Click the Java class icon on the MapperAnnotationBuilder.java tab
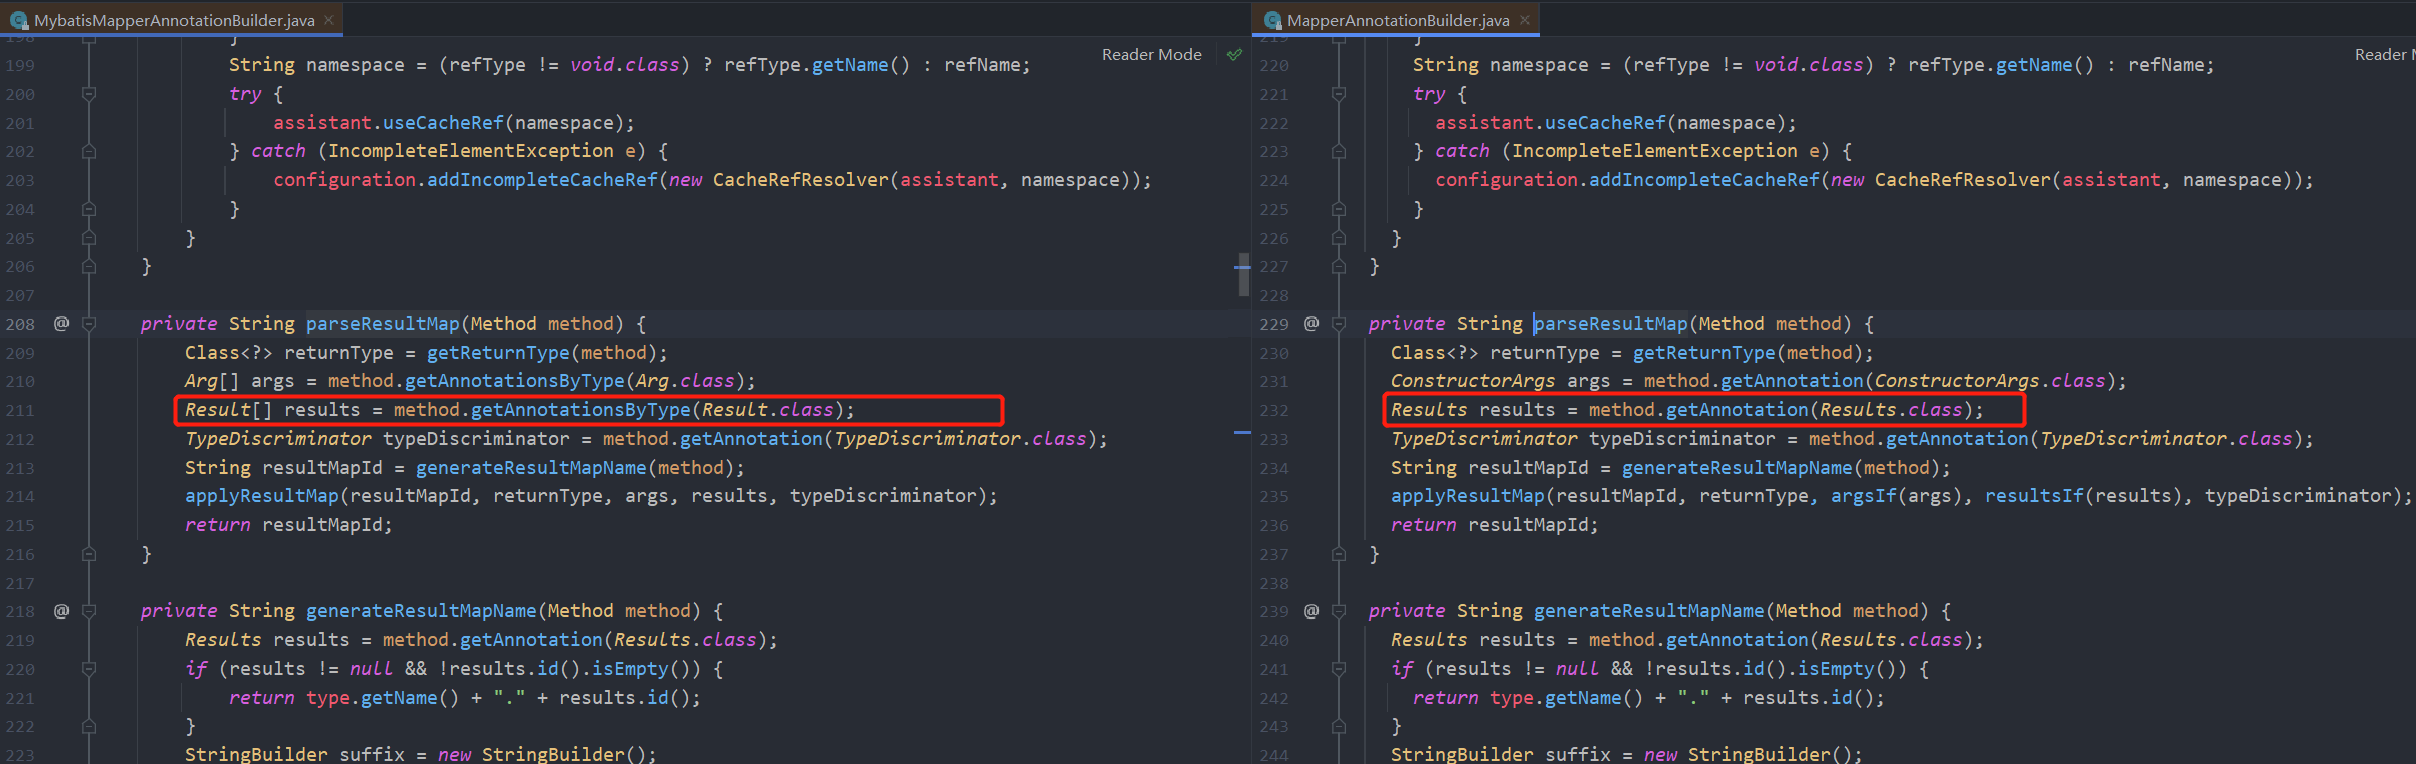 coord(1272,20)
